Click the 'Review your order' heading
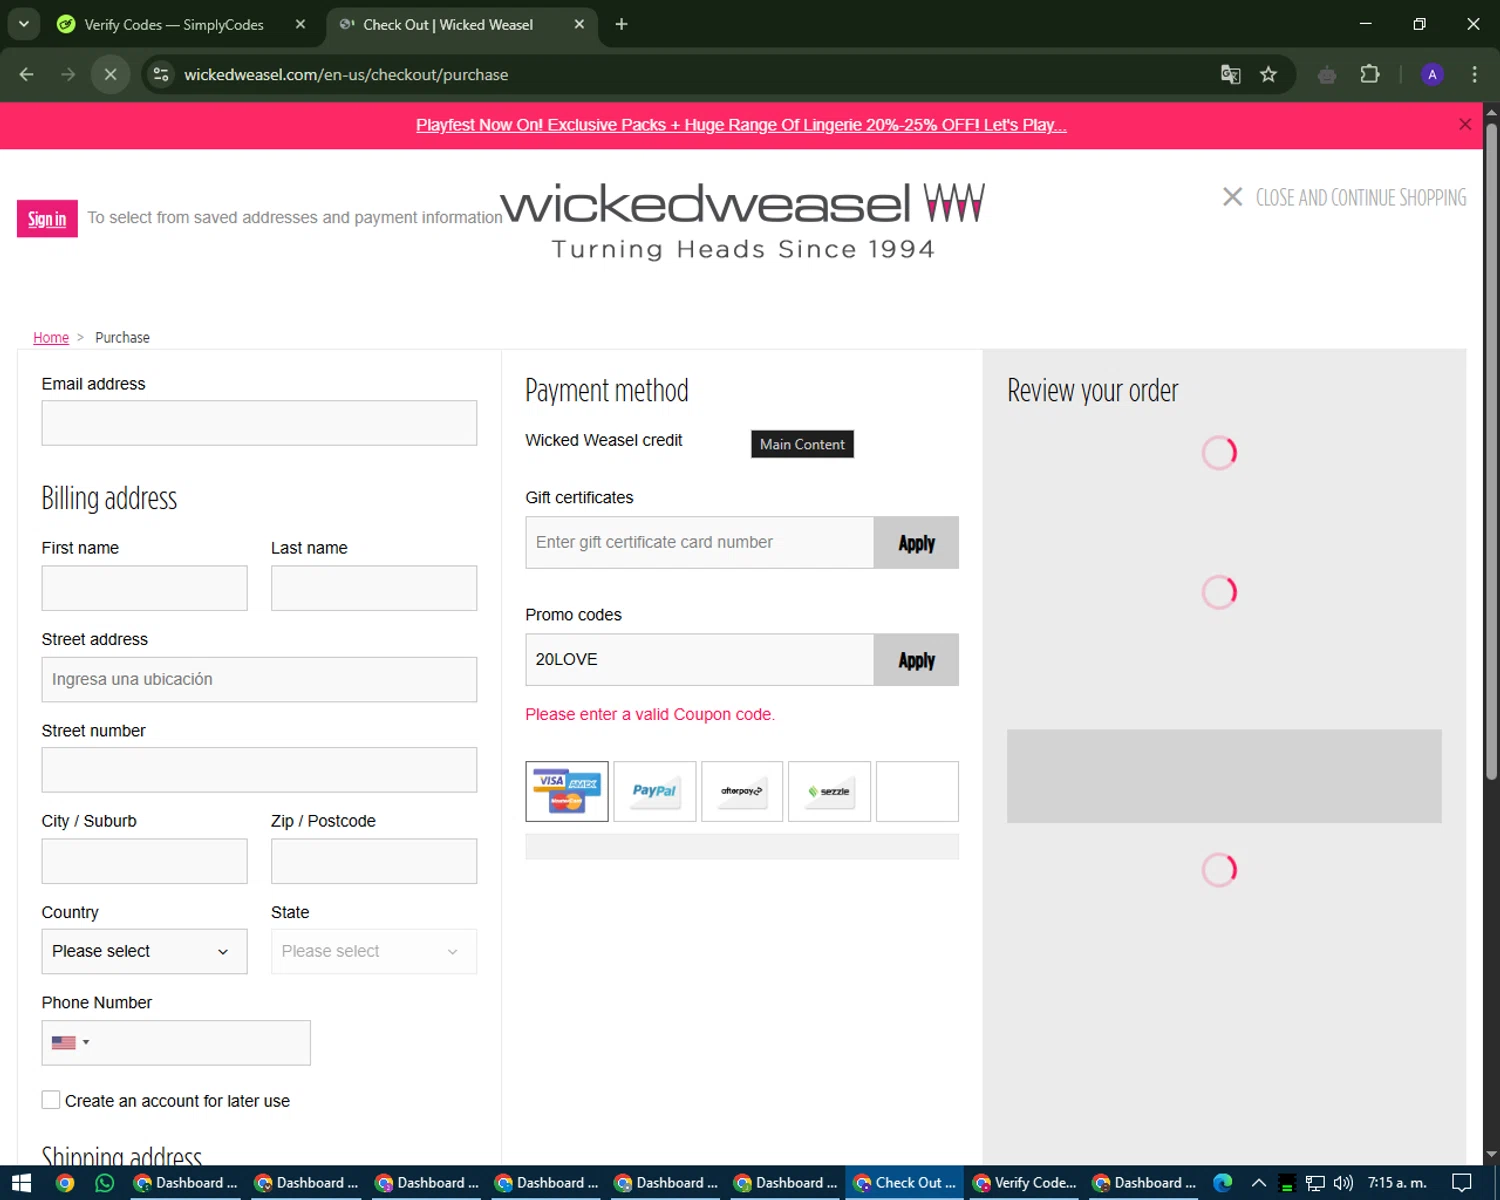 click(1093, 390)
